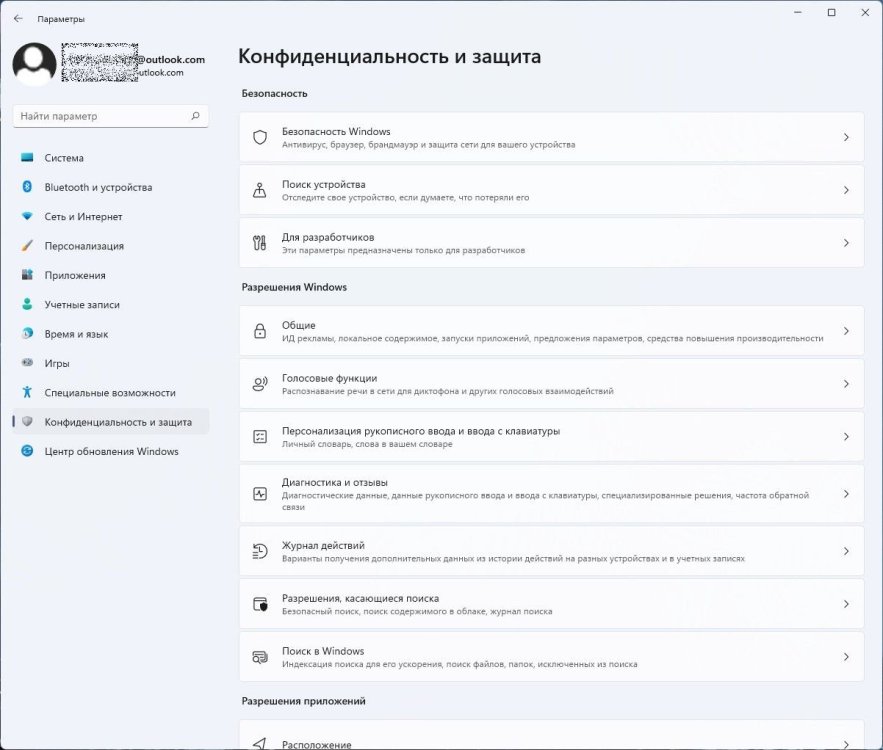Screen dimensions: 883x750
Task: Select Центр обновления Windows in sidebar
Action: (111, 451)
